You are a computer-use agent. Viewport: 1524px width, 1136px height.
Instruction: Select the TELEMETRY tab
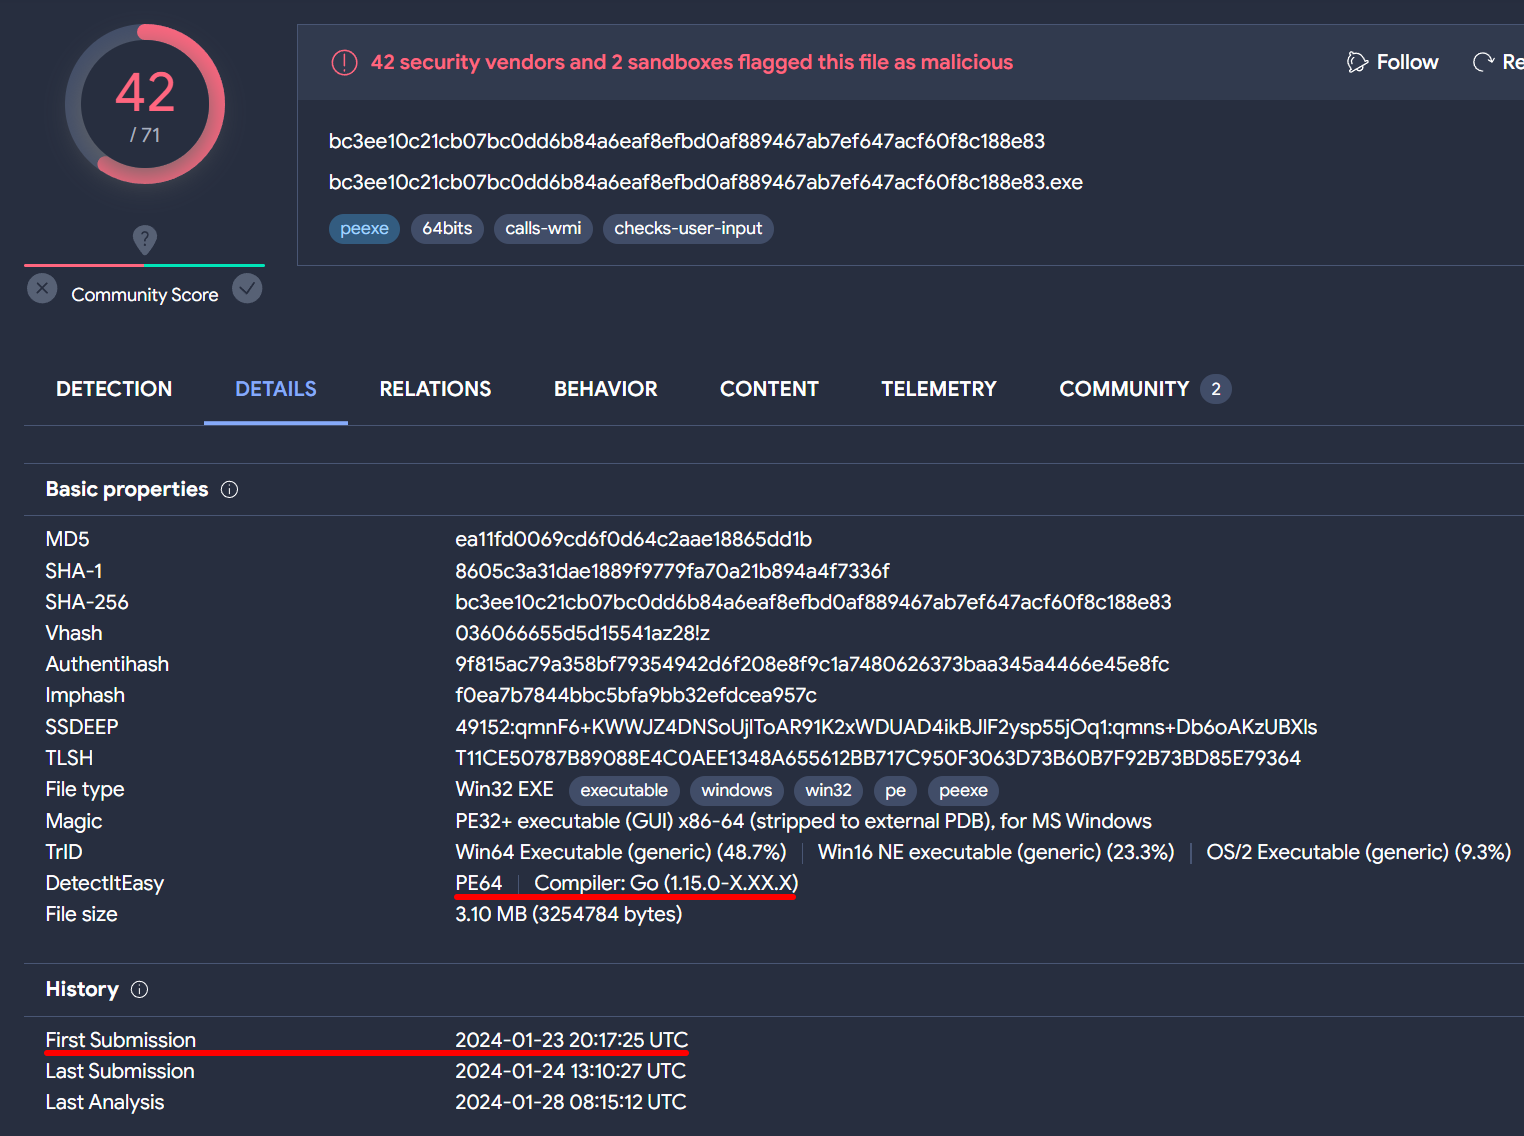pos(938,389)
